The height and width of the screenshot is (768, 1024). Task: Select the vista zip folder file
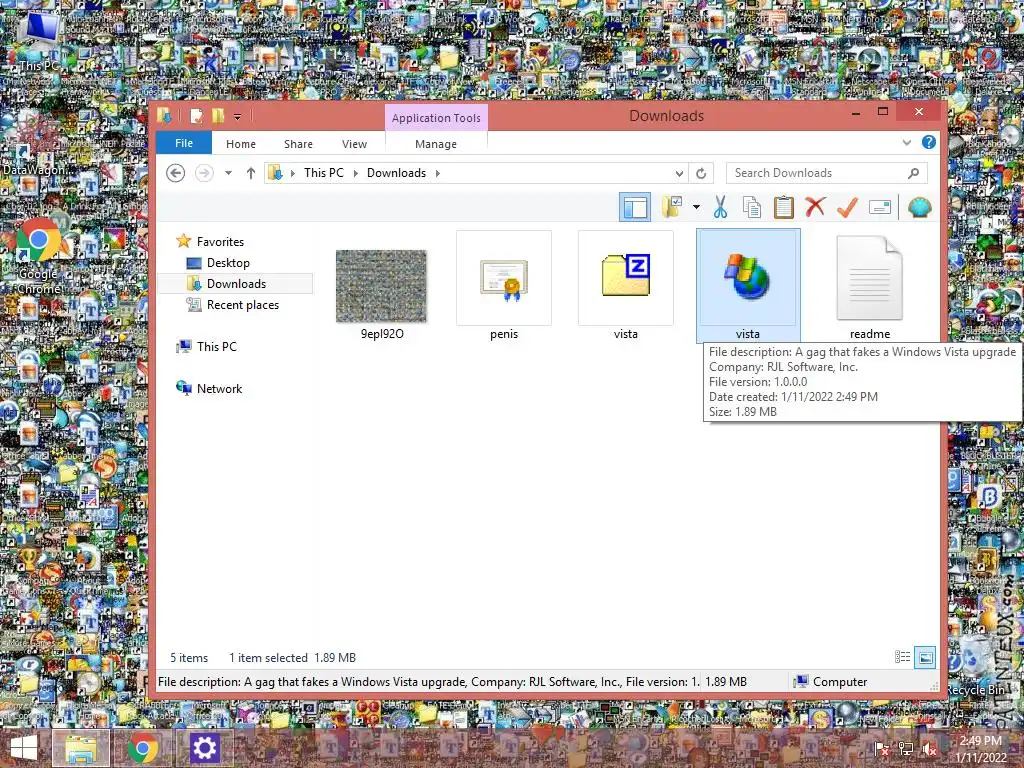(626, 278)
